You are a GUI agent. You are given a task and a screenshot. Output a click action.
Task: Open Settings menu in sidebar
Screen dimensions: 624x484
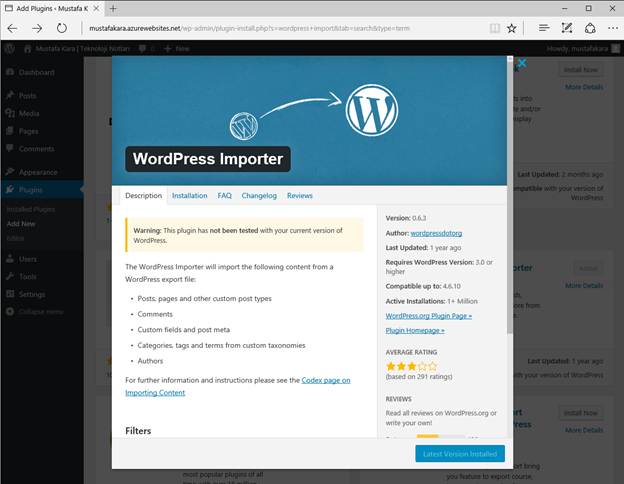point(32,295)
